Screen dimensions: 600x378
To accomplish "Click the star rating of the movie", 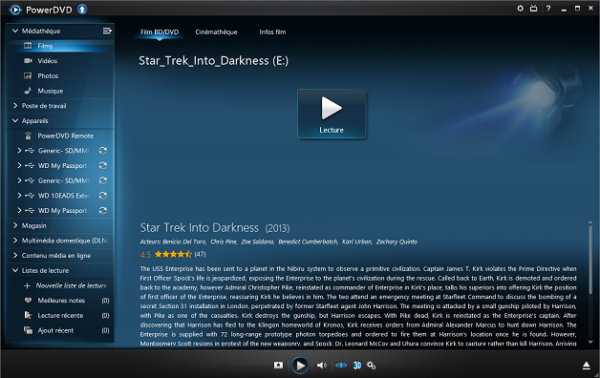I will pyautogui.click(x=173, y=254).
